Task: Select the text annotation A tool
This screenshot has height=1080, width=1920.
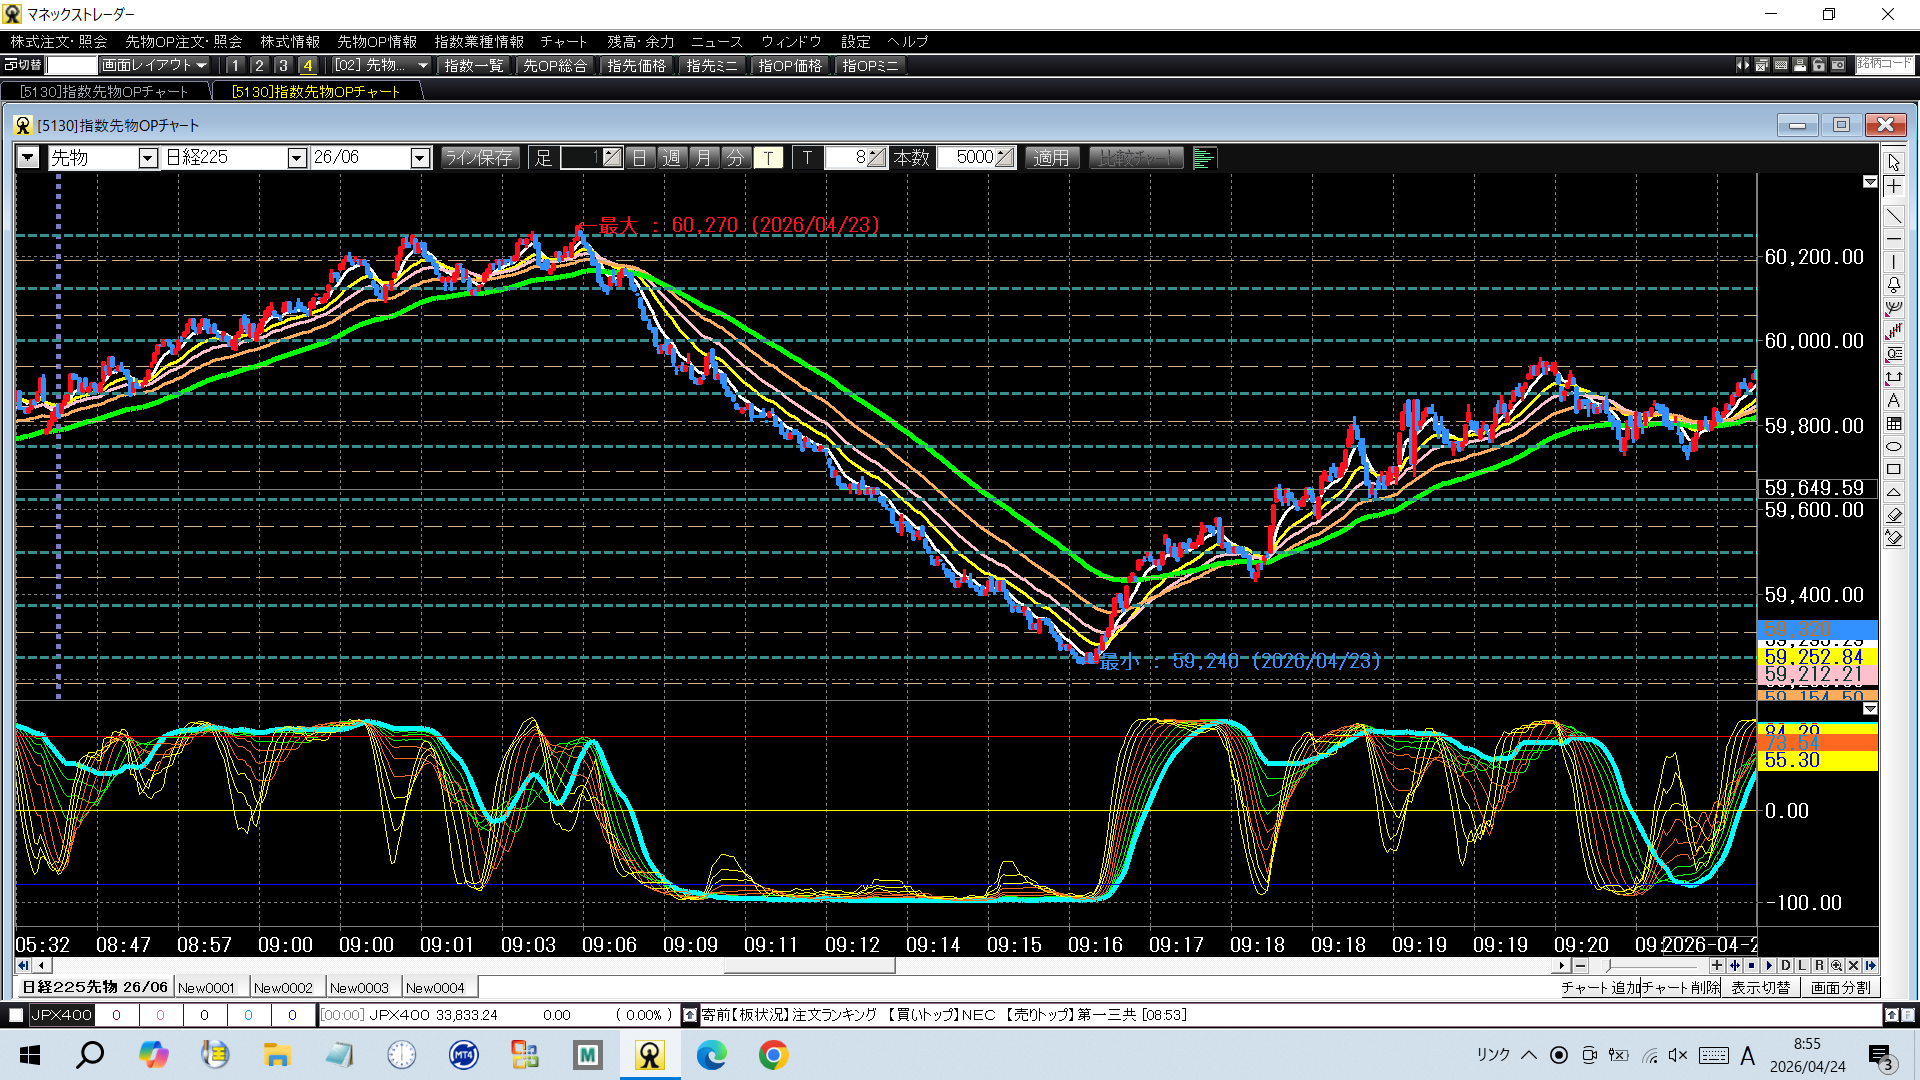Action: pos(1893,401)
